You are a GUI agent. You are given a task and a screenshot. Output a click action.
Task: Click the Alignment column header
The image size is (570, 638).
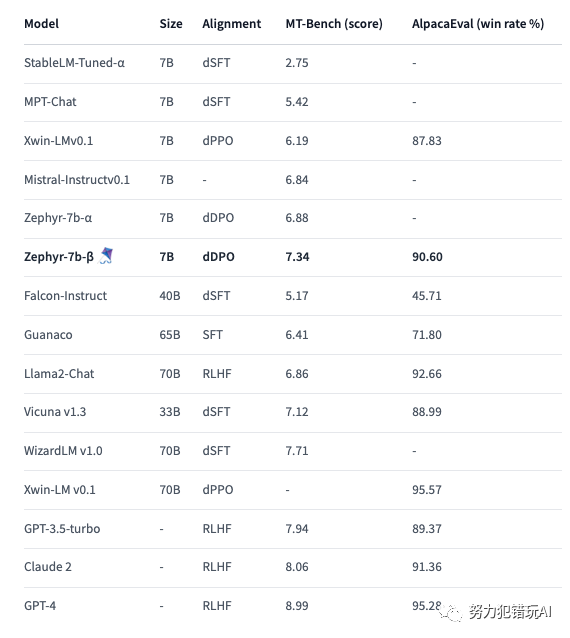[x=231, y=24]
